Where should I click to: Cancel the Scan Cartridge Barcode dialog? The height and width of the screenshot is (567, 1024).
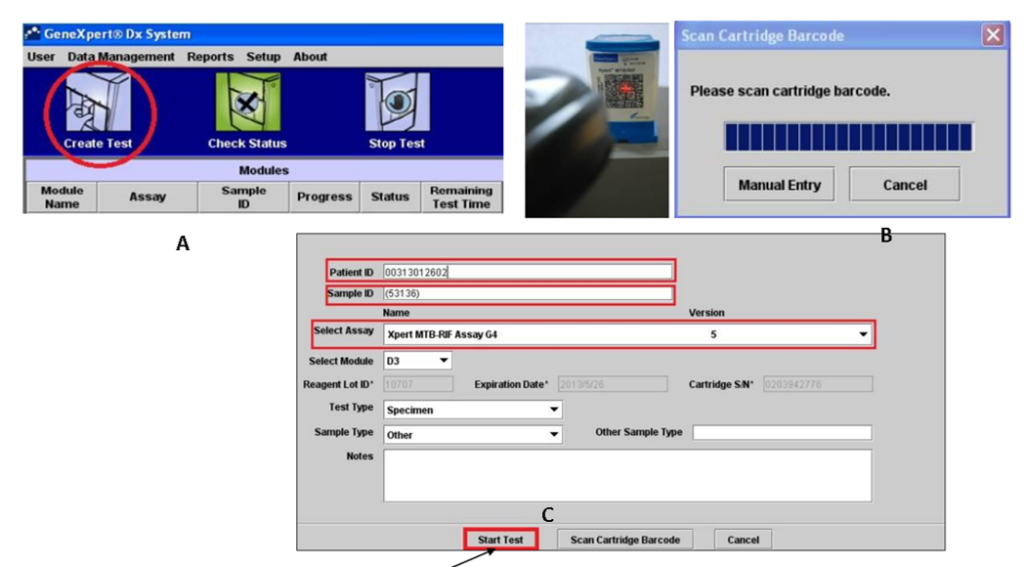pos(904,185)
